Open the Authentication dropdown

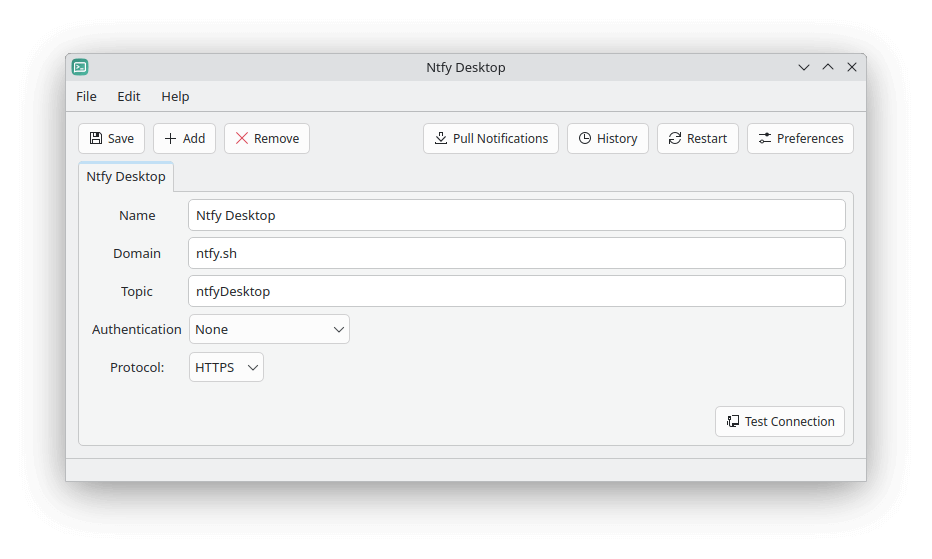[269, 329]
